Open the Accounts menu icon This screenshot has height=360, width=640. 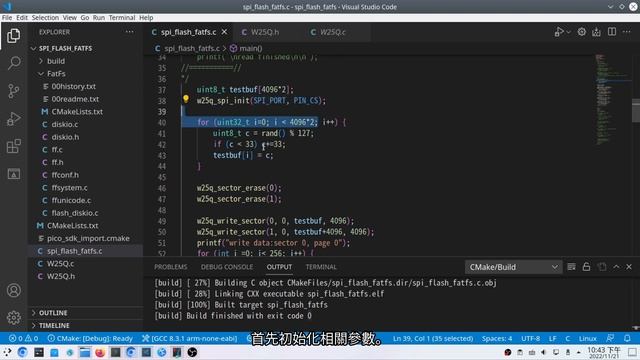coord(13,290)
